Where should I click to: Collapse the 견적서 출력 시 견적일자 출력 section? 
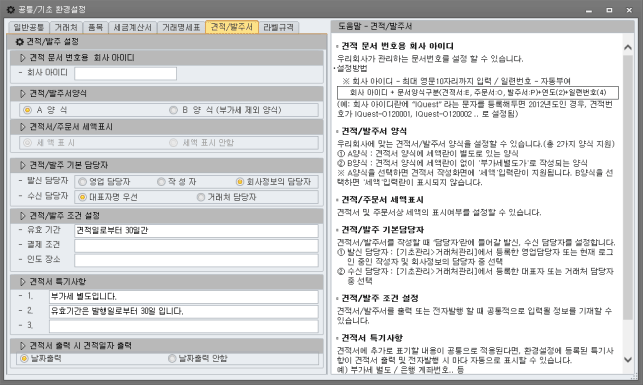coord(23,346)
